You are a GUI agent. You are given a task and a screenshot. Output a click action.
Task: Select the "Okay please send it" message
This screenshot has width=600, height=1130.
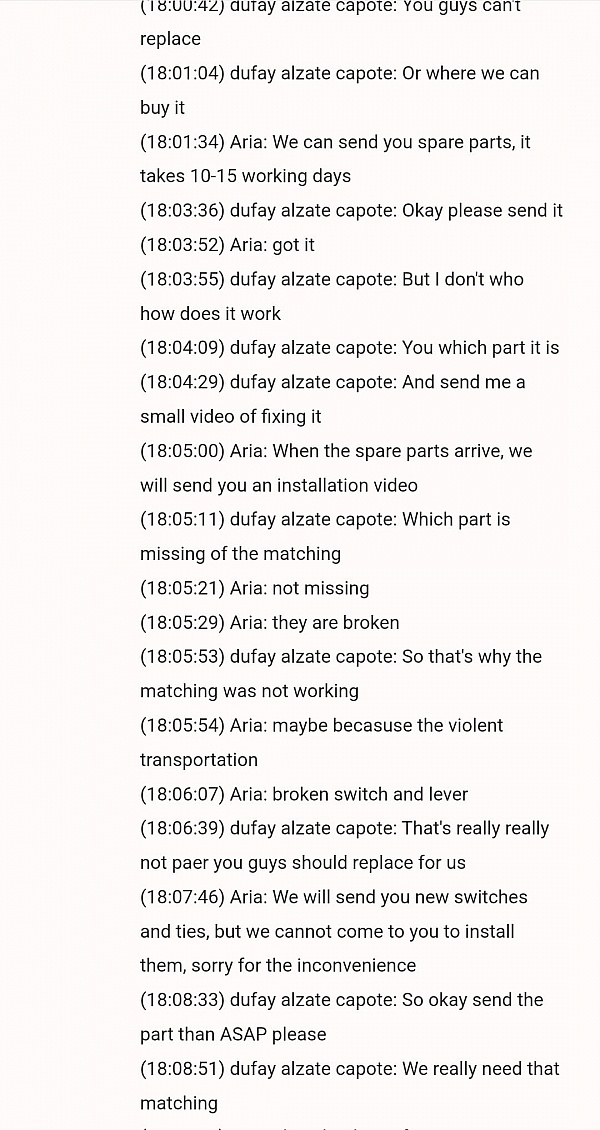tap(351, 211)
